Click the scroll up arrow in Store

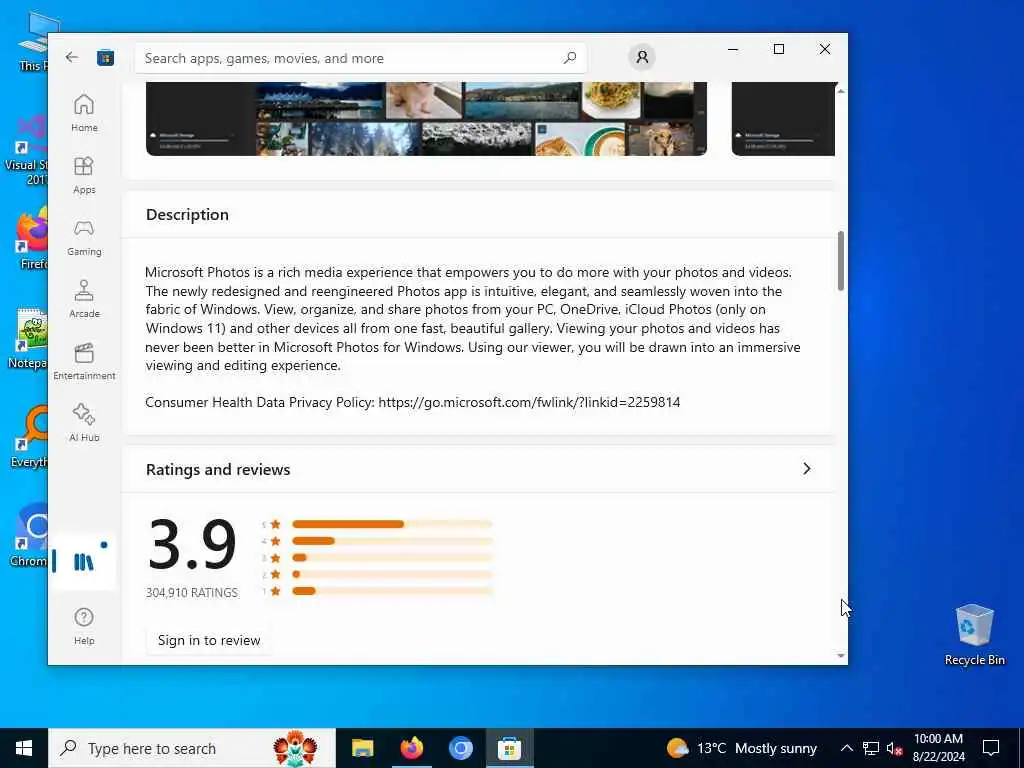tap(840, 91)
